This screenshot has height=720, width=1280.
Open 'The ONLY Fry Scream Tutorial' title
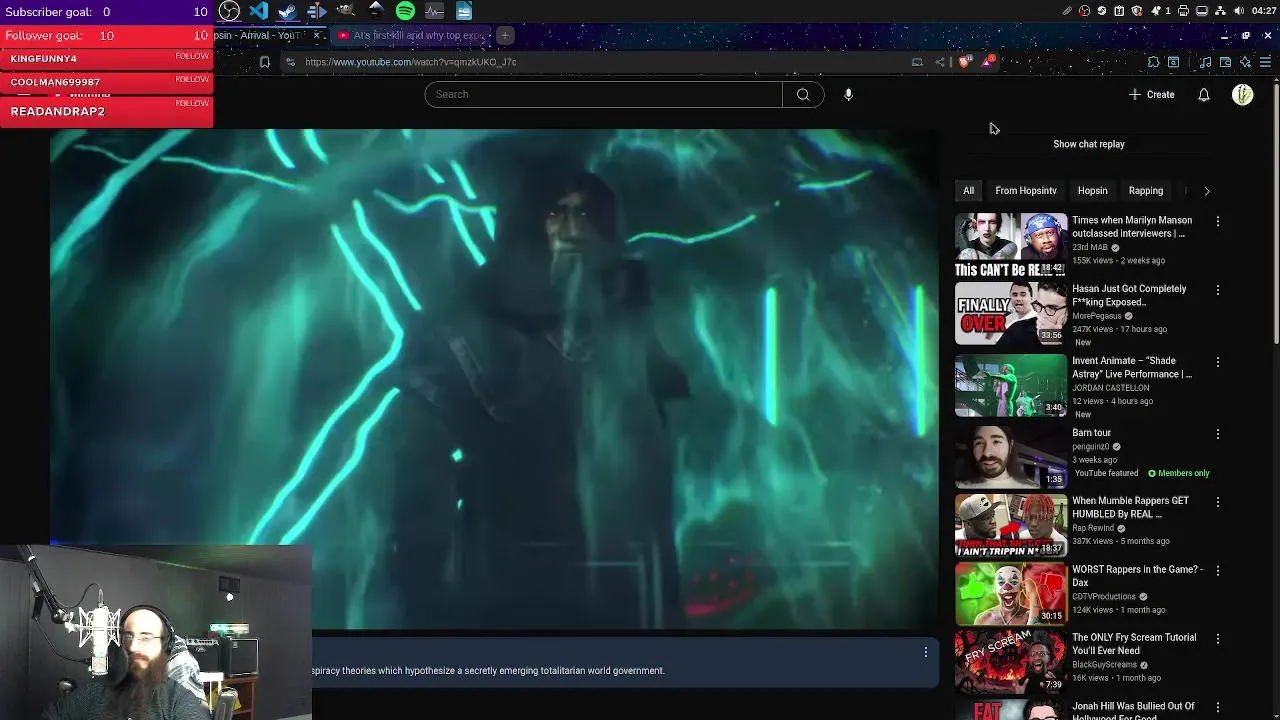click(1134, 644)
